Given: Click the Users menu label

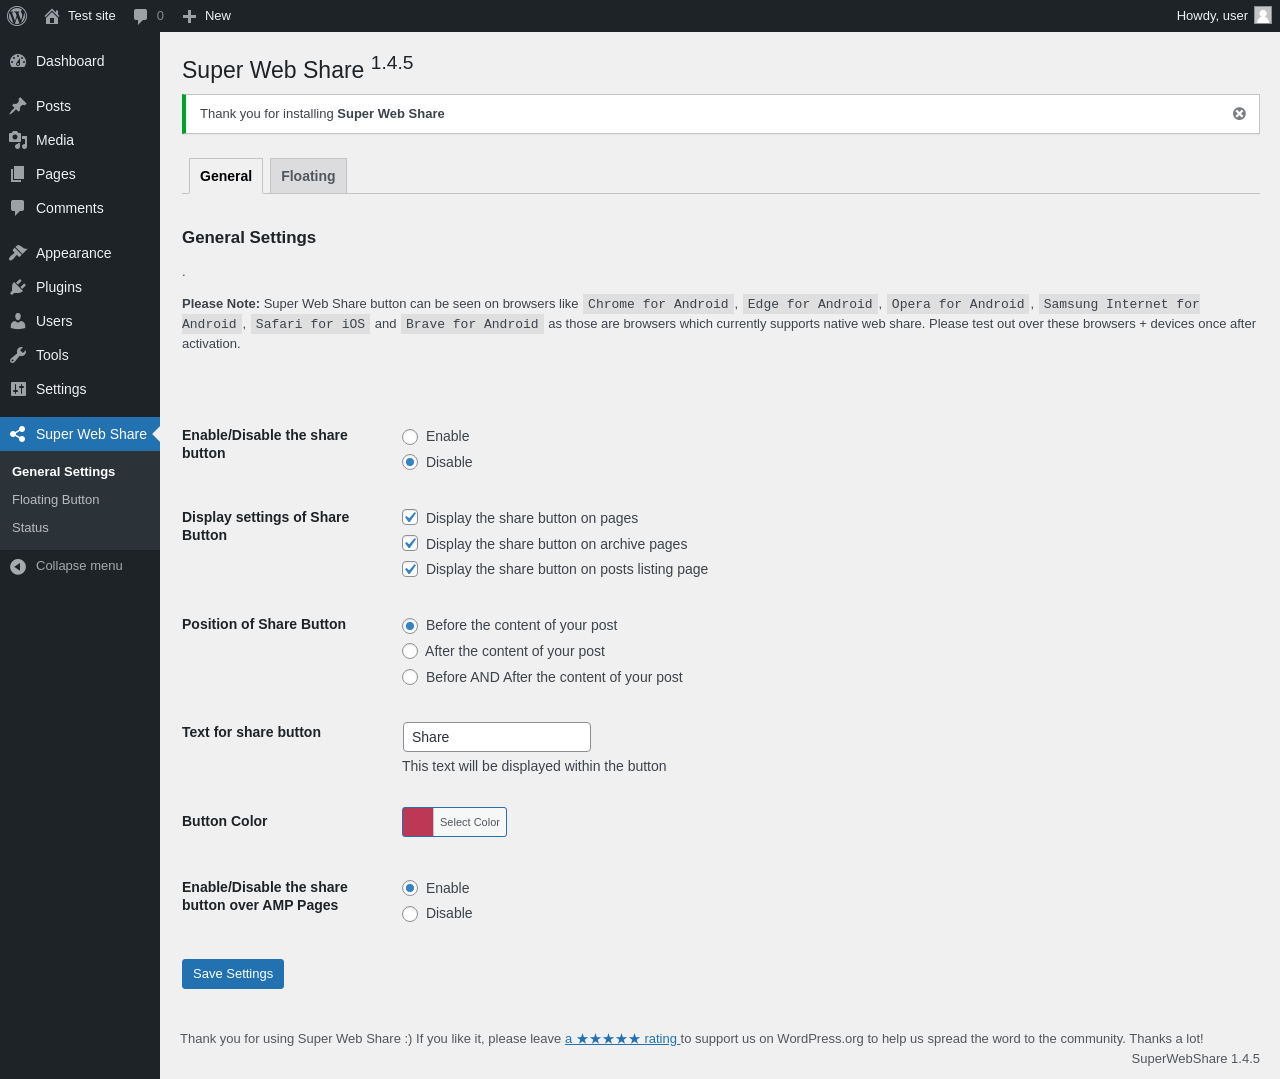Looking at the screenshot, I should [x=54, y=321].
